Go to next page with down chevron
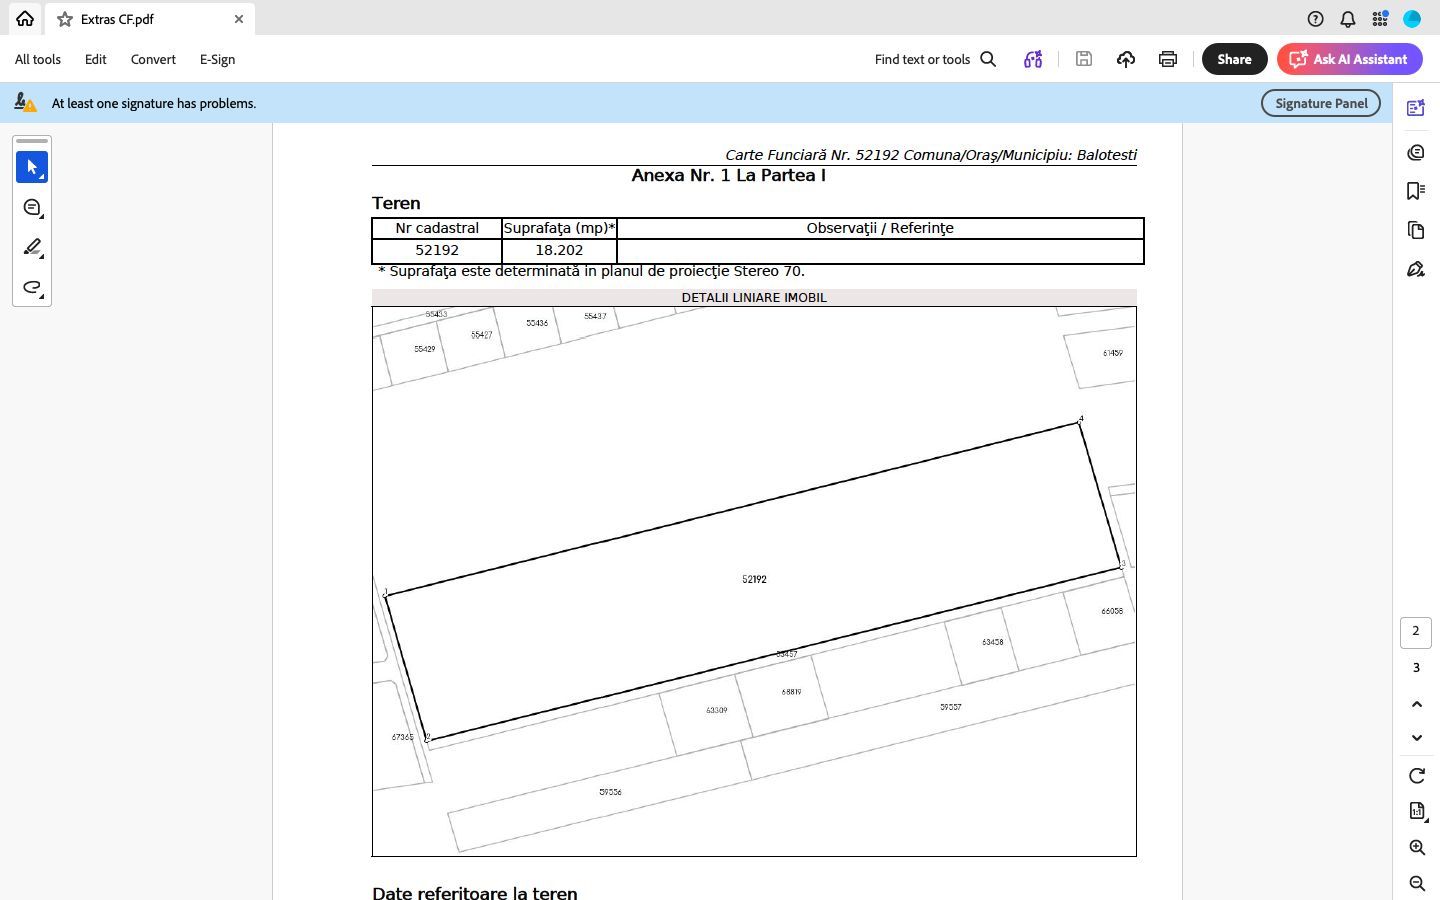 coord(1416,738)
